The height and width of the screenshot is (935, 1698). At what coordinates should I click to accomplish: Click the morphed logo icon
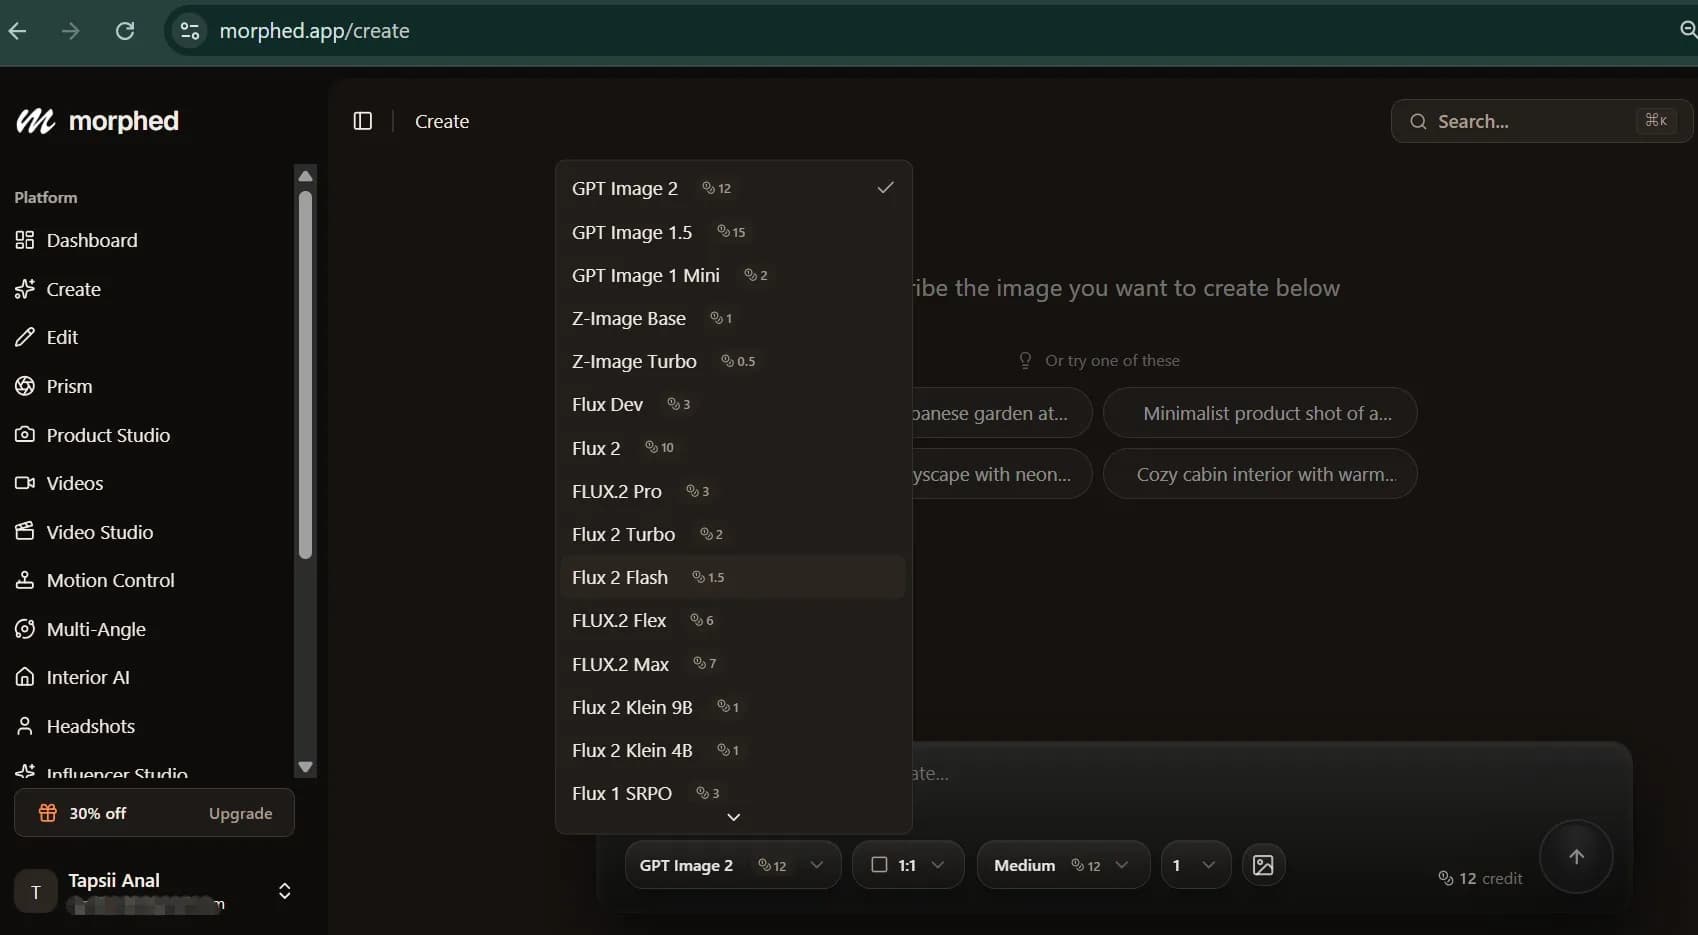[x=35, y=121]
